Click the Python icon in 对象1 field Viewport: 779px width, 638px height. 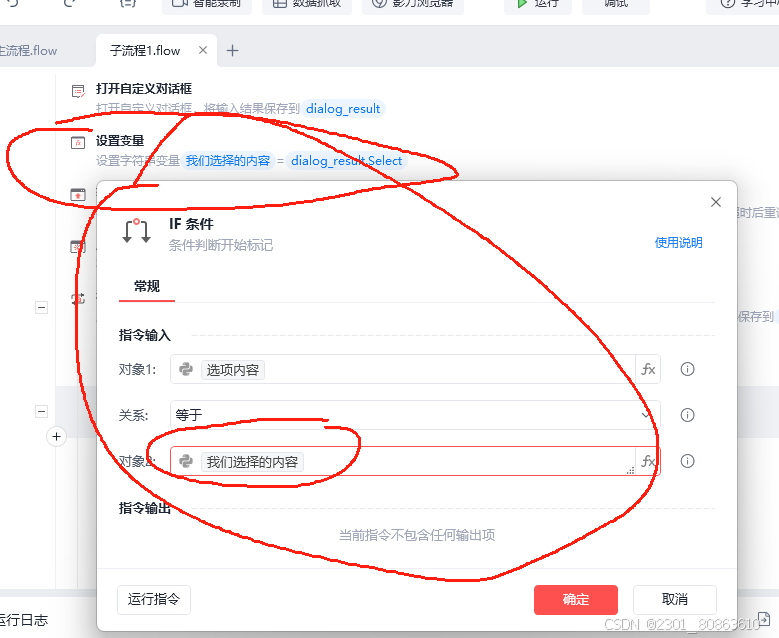186,369
